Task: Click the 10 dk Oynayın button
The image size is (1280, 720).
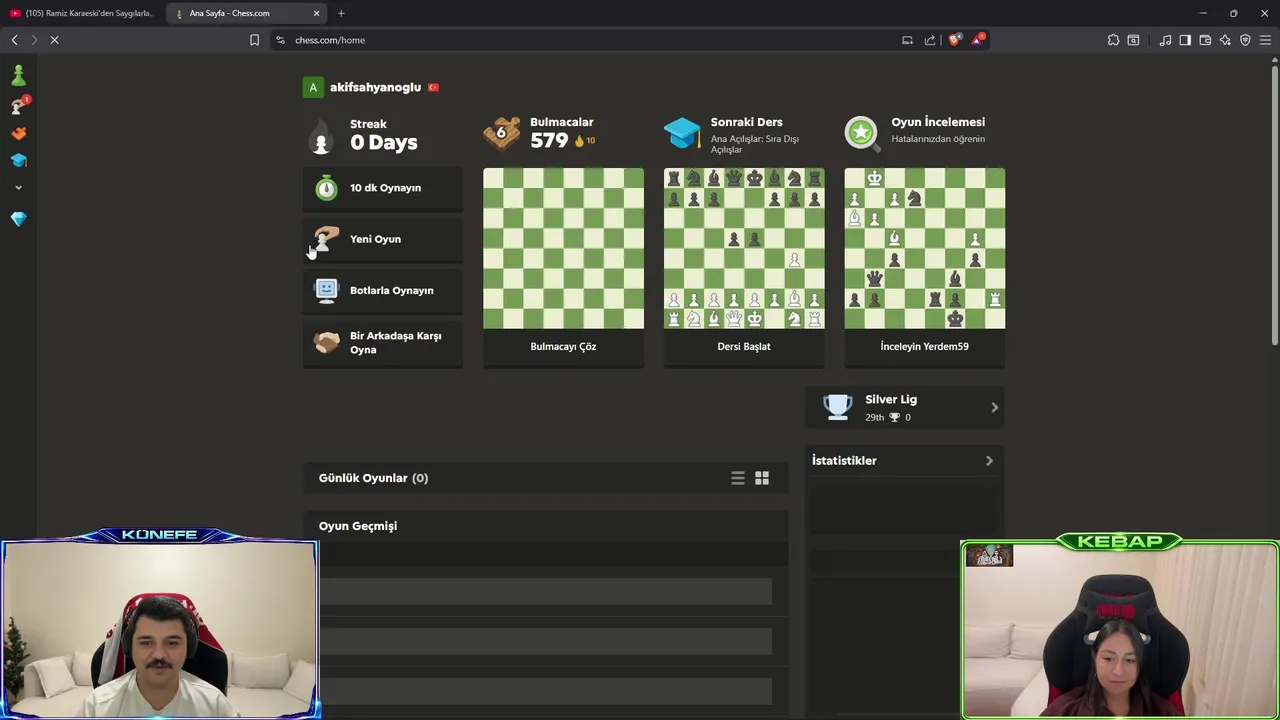Action: coord(383,188)
